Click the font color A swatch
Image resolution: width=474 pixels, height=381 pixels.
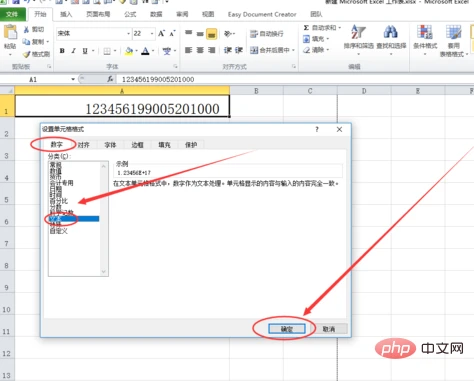click(x=145, y=51)
